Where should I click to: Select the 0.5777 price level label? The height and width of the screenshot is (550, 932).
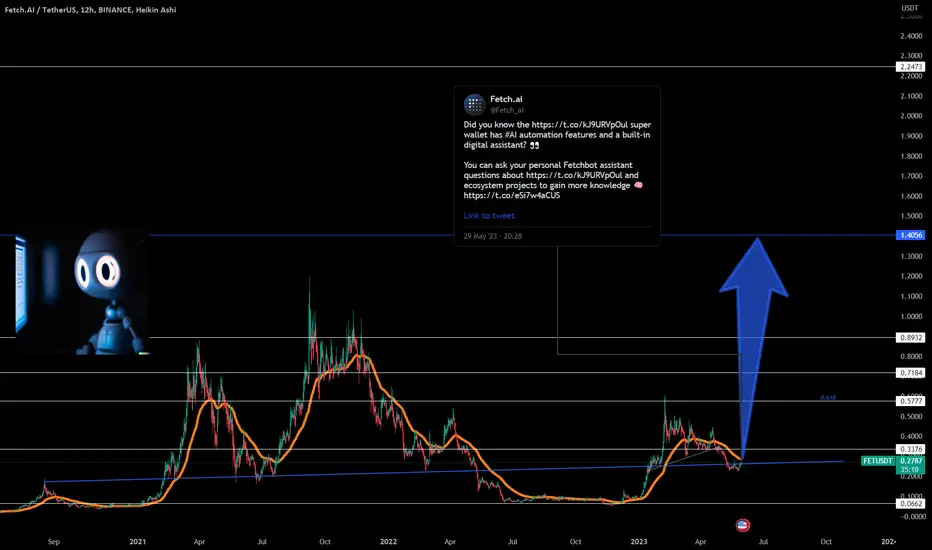click(x=911, y=401)
